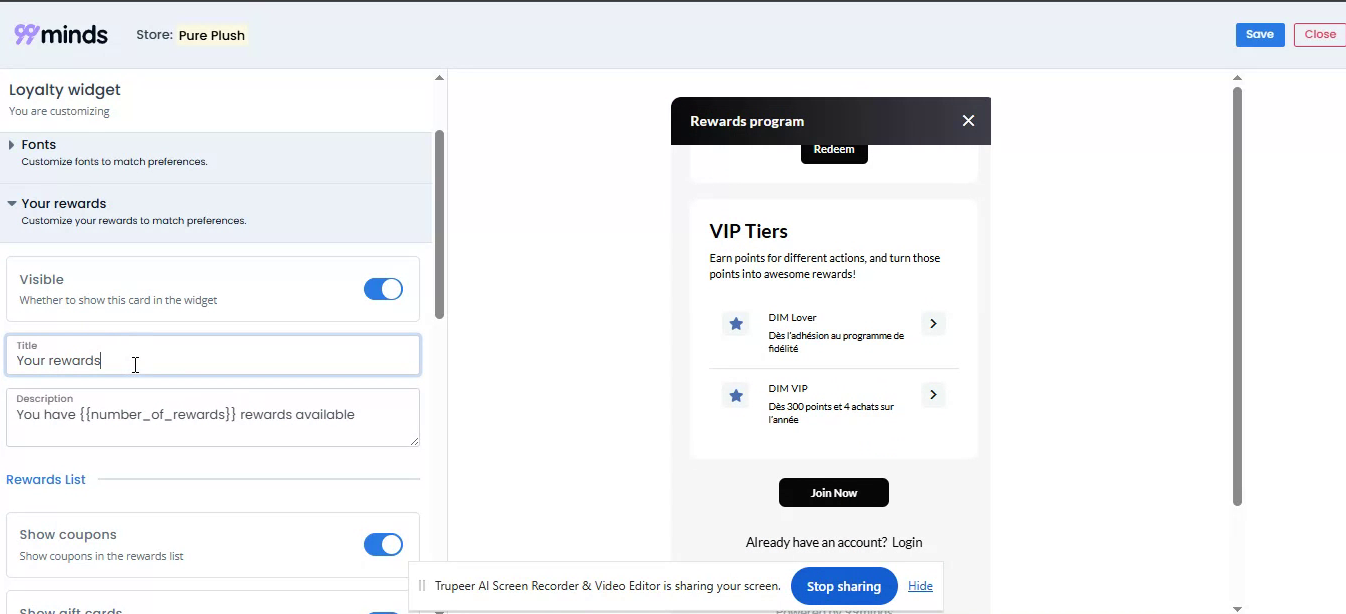Screen dimensions: 1346x614
Task: Click the star icon beside DIM Lover
Action: point(736,323)
